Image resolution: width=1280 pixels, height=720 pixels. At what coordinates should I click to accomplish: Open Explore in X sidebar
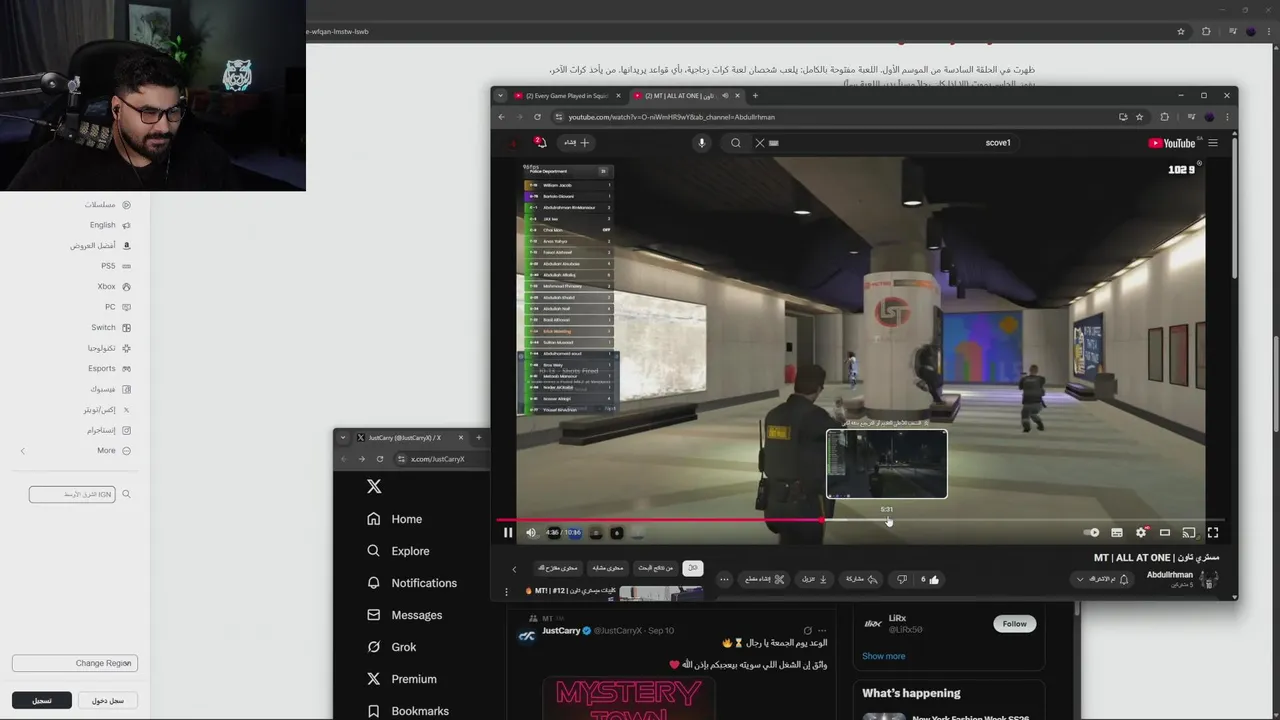[398, 551]
